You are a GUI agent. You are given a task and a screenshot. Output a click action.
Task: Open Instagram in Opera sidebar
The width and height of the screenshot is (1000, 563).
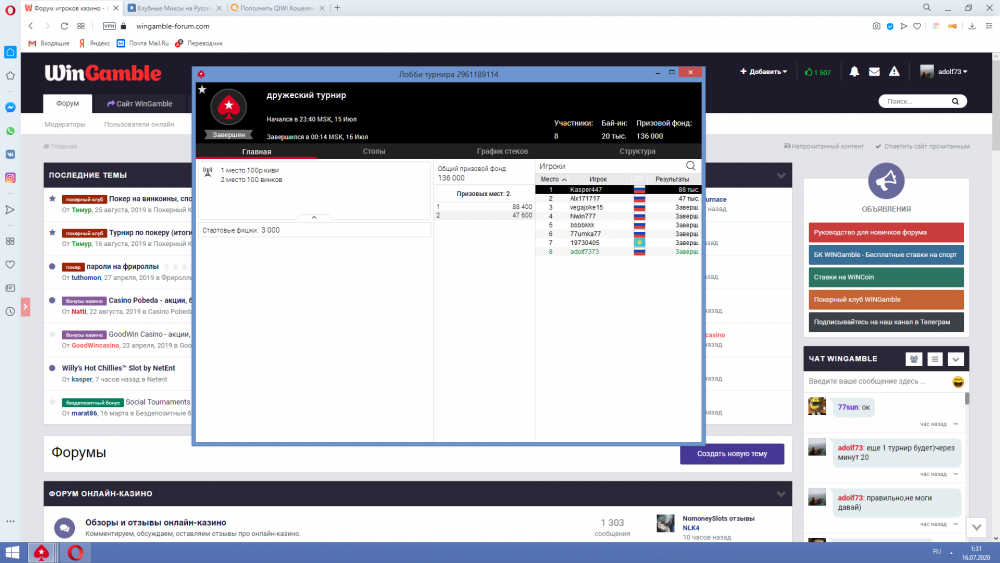point(10,177)
